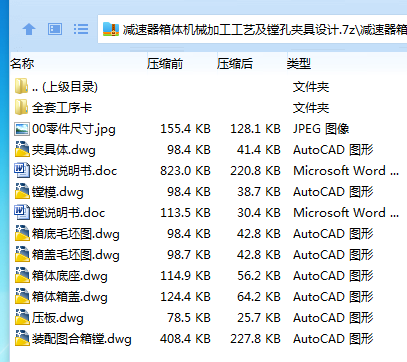Click the dwg icon of 夹具体.dwg
407x362 pixels.
[22, 149]
